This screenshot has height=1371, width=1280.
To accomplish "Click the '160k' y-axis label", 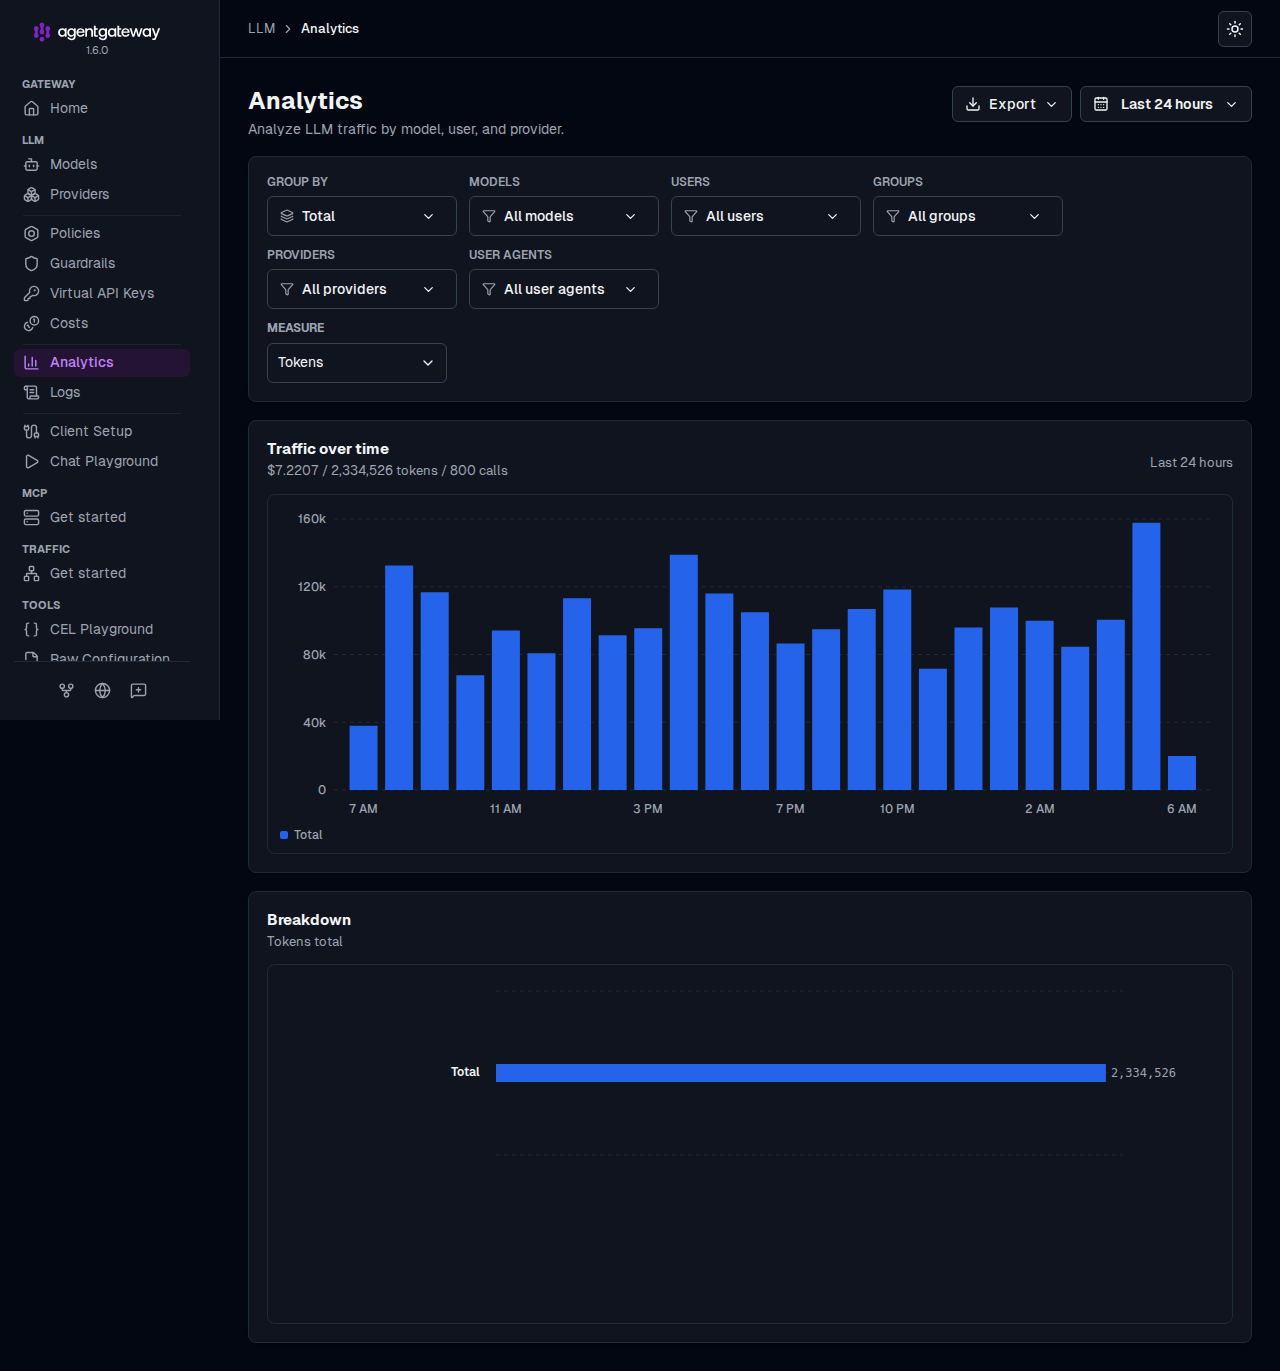I will (x=312, y=519).
